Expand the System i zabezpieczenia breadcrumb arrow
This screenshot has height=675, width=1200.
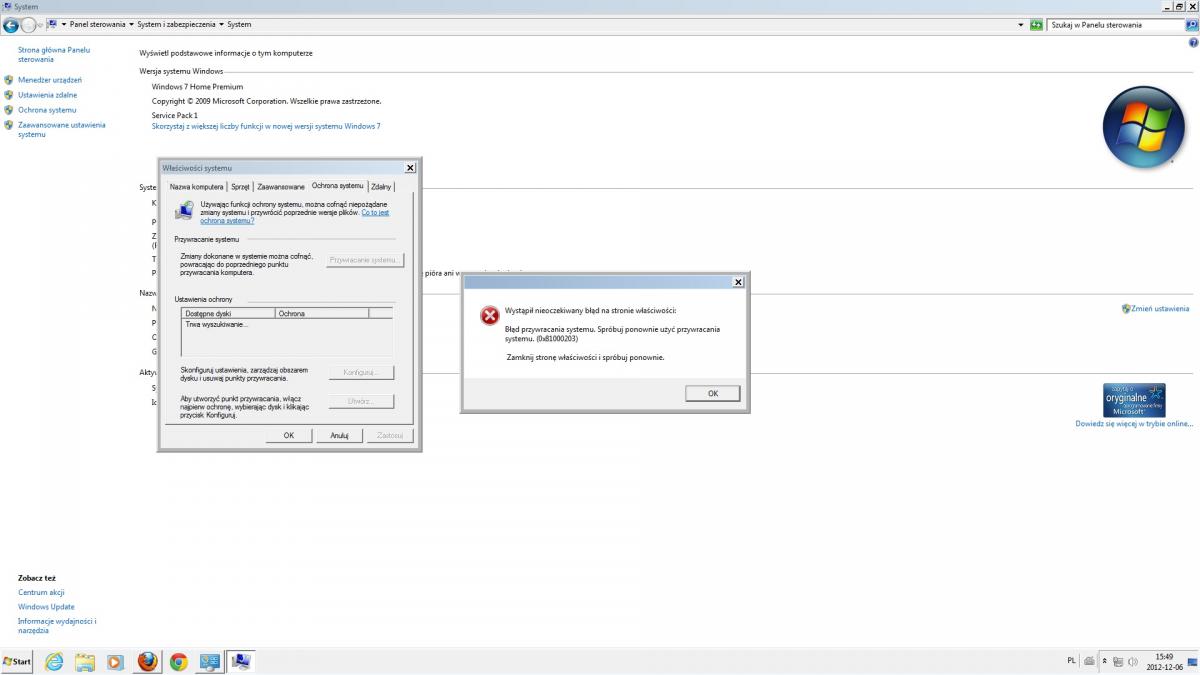(x=221, y=24)
